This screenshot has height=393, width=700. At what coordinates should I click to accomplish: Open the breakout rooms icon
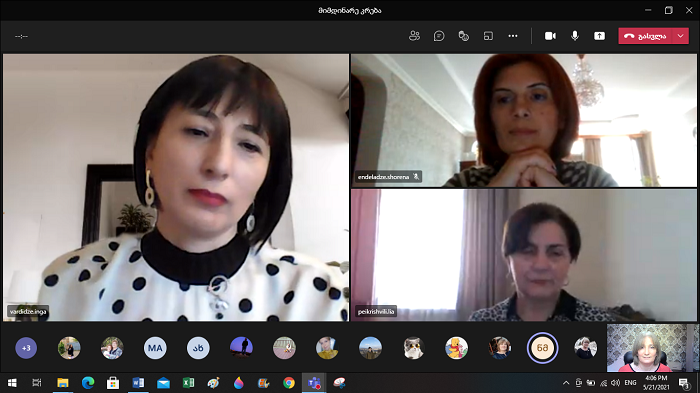[488, 36]
